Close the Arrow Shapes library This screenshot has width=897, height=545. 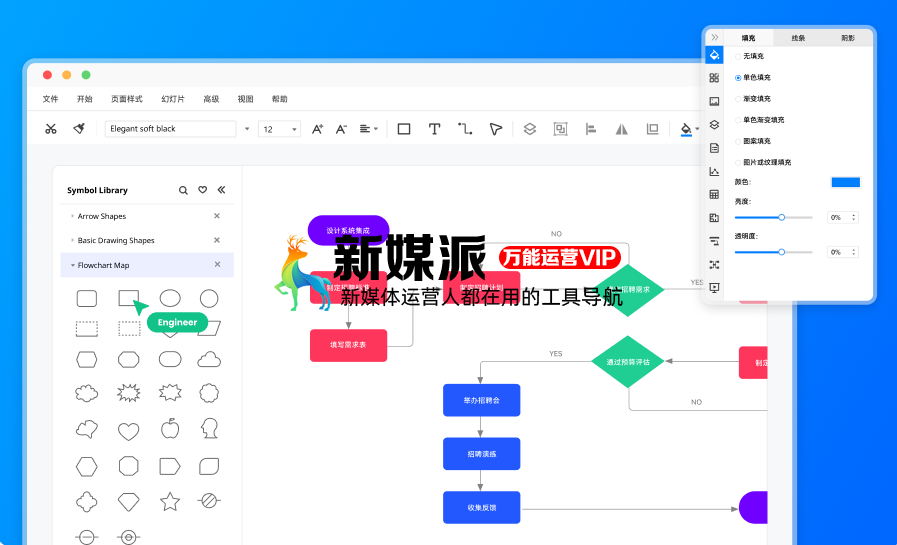217,216
